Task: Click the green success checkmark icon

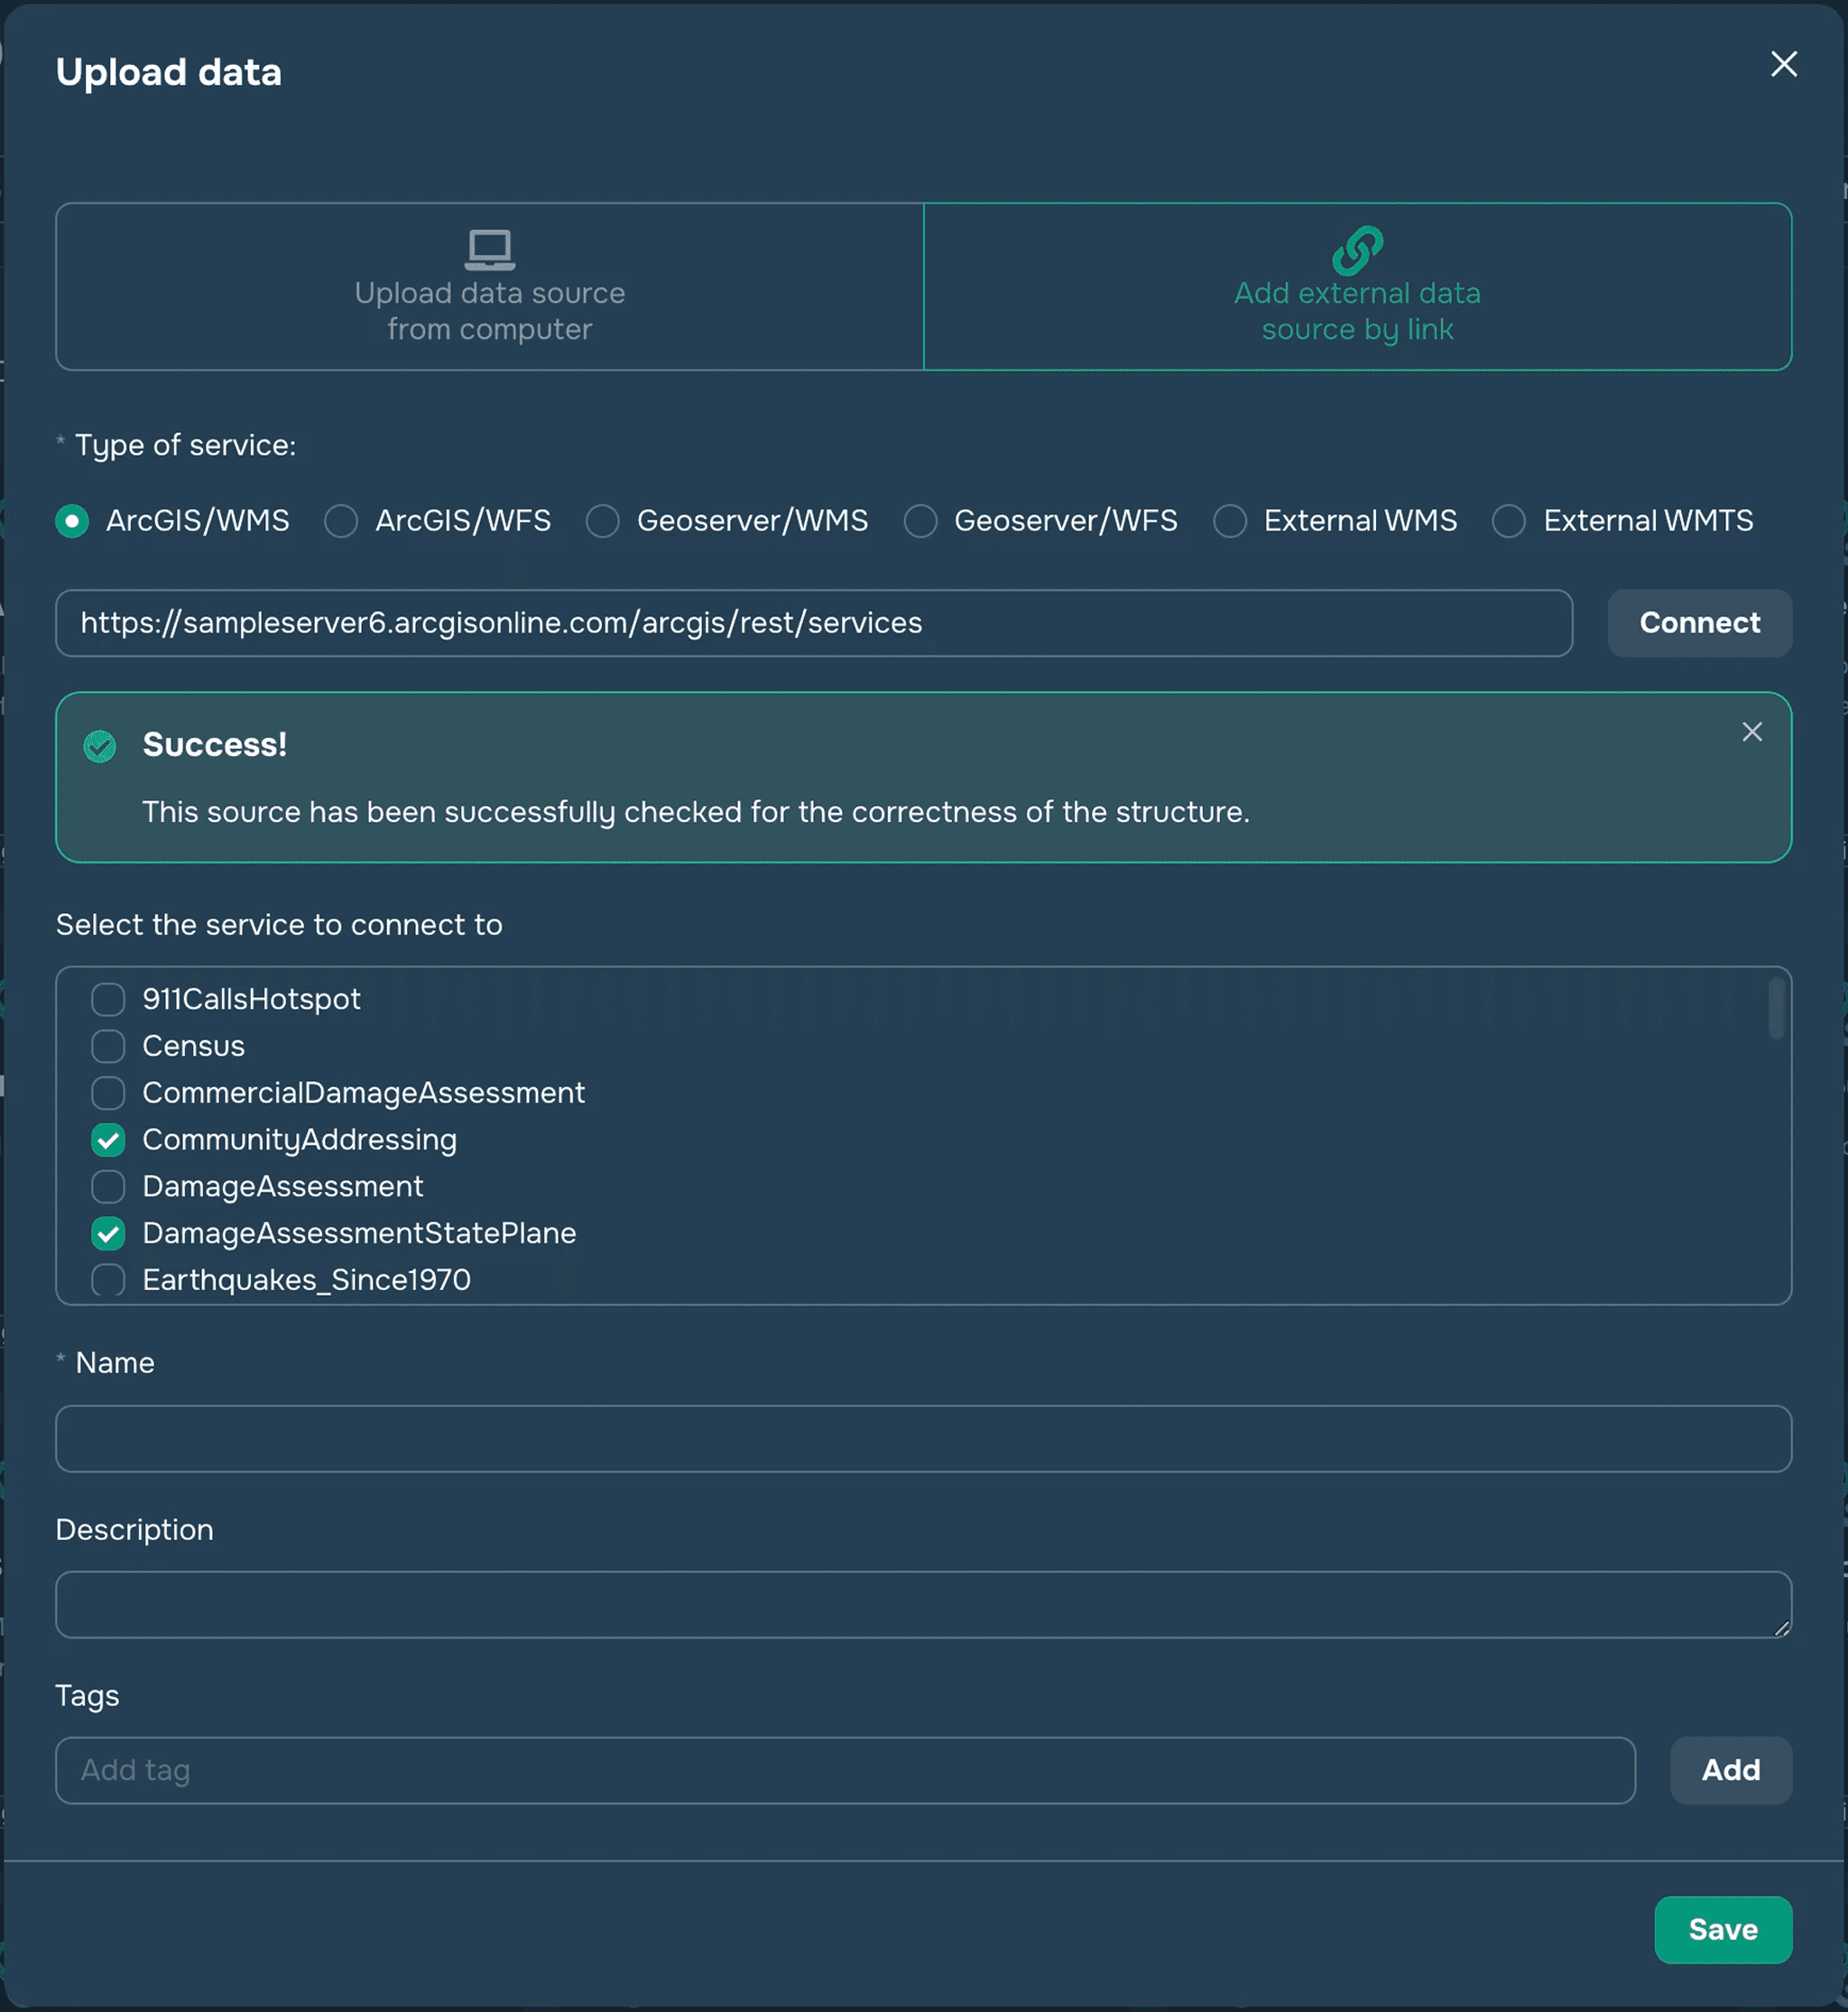Action: (x=100, y=745)
